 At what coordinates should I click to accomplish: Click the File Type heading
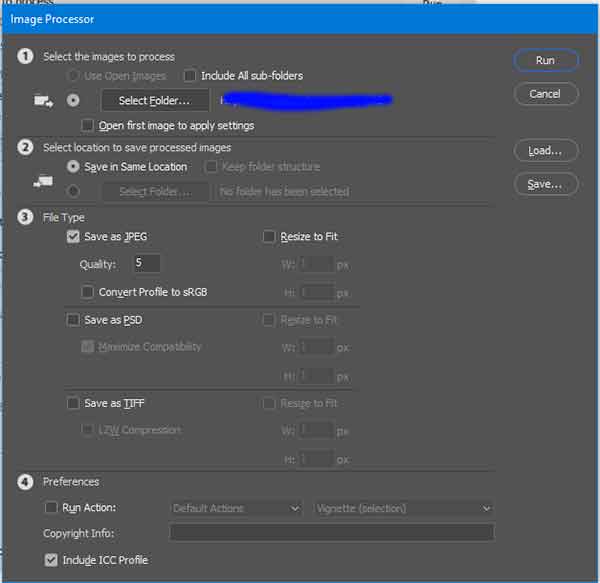coord(64,217)
